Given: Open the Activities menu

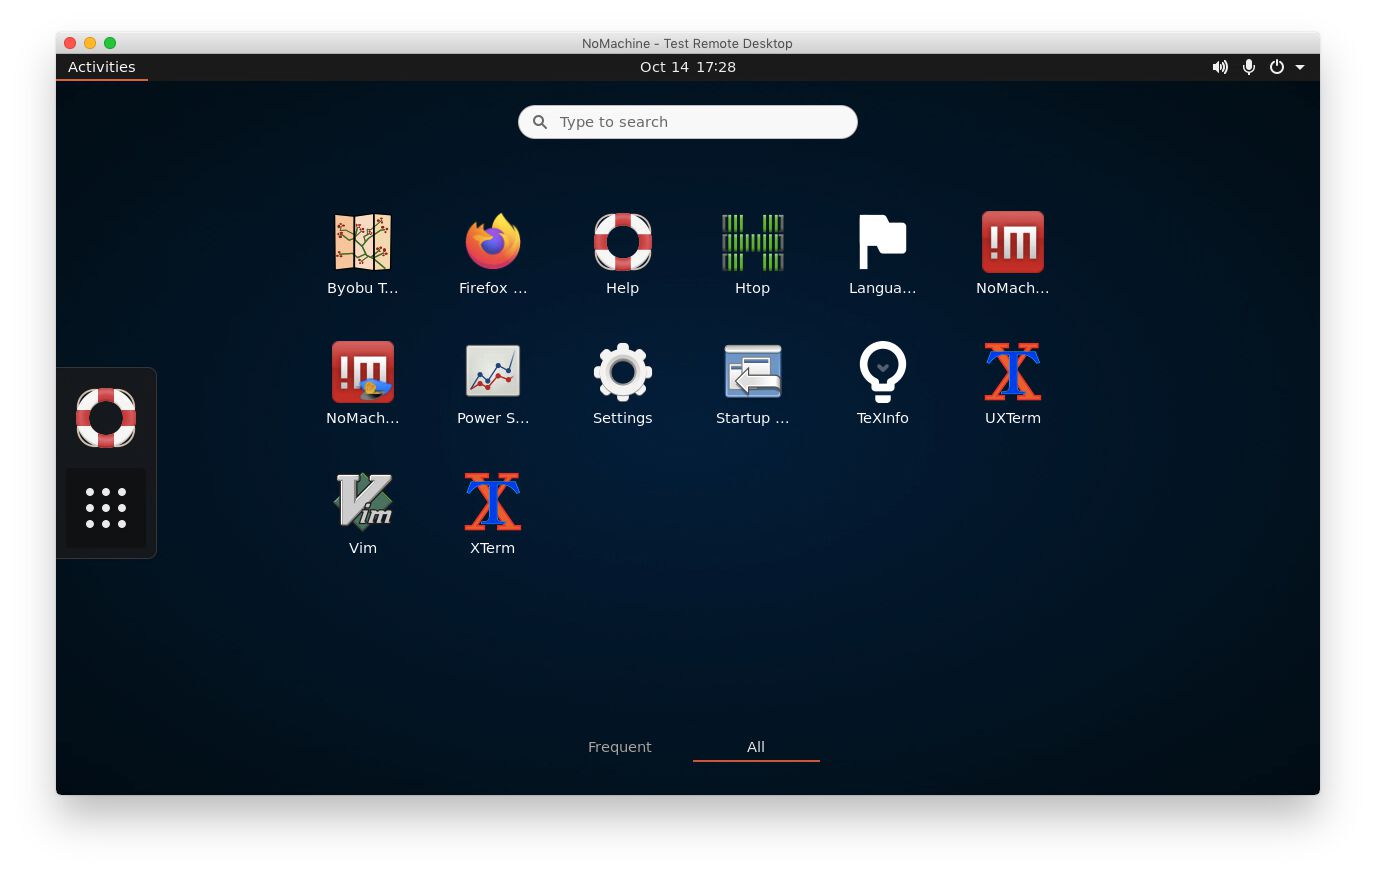Looking at the screenshot, I should 101,66.
